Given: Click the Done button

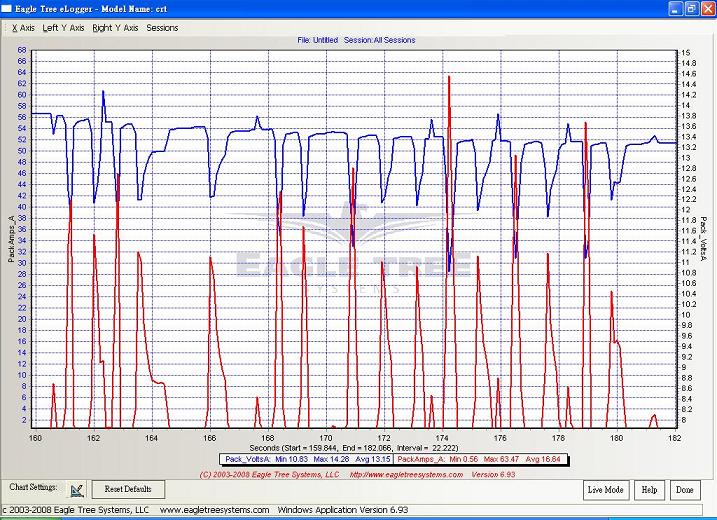Looking at the screenshot, I should [685, 489].
